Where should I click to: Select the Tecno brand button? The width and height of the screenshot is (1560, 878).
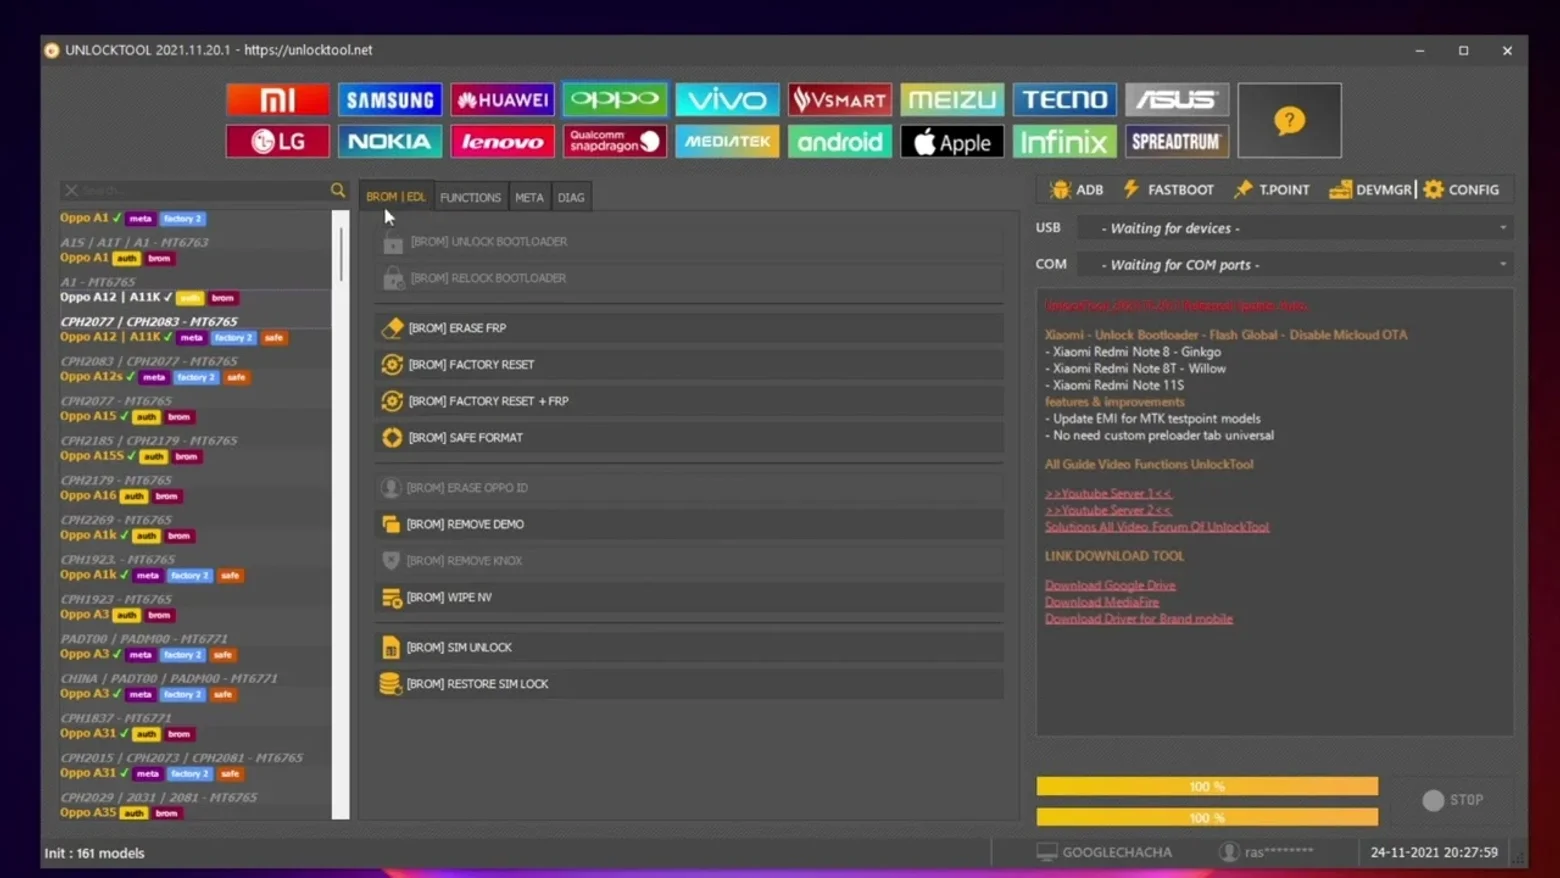coord(1065,99)
